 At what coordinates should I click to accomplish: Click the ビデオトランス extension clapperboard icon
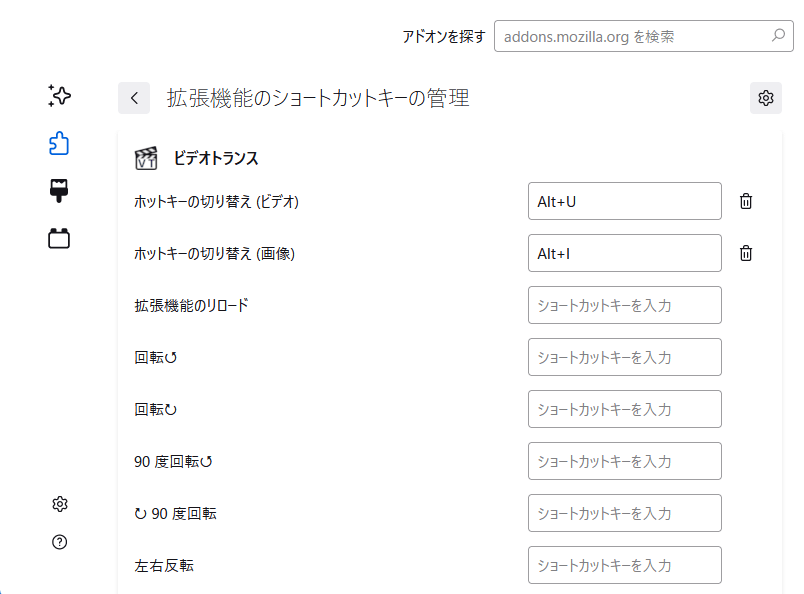146,158
